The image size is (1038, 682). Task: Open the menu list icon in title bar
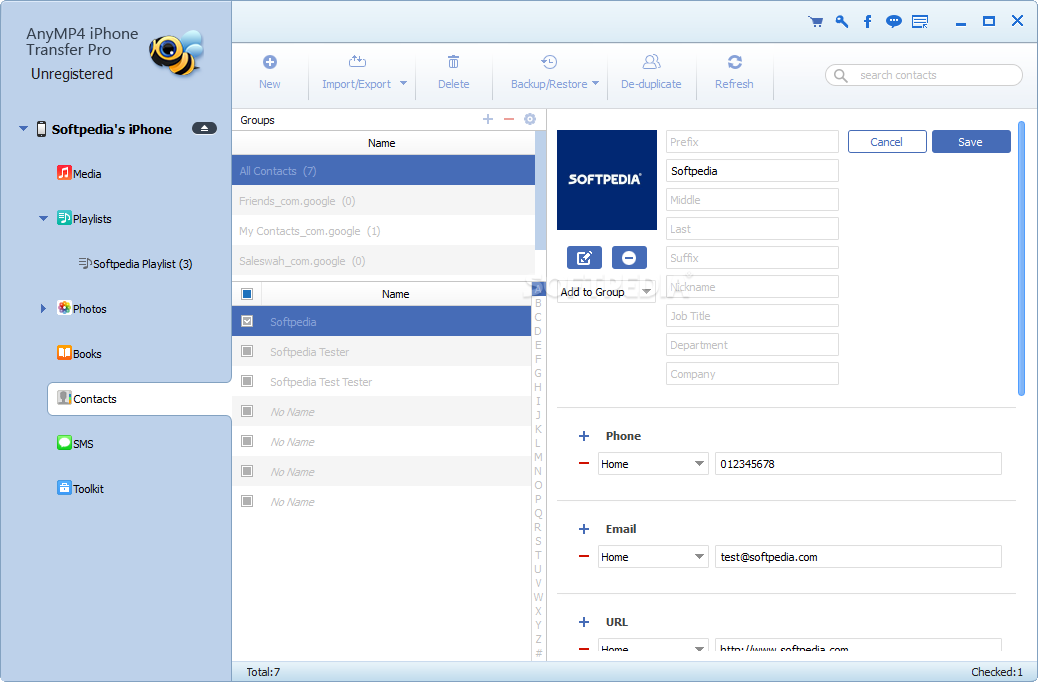pos(920,22)
